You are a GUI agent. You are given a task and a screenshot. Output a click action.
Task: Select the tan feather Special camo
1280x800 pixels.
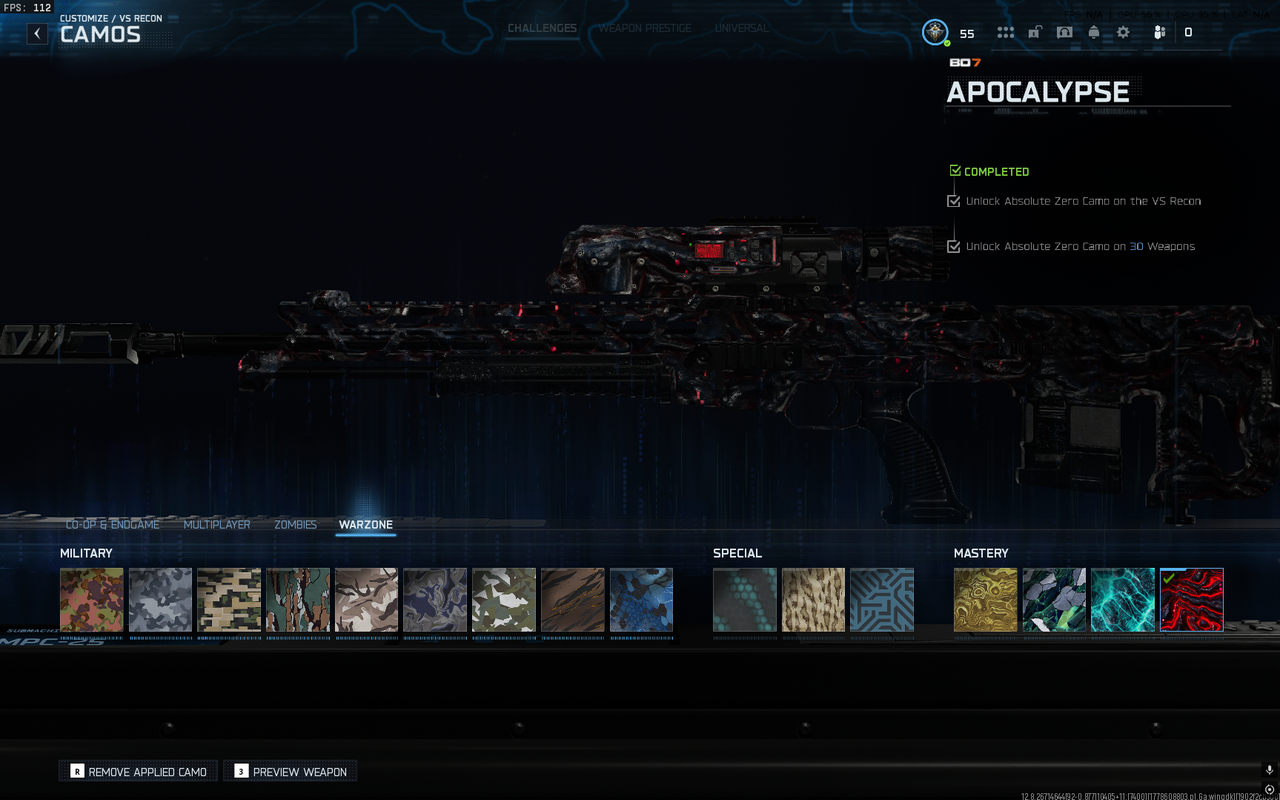coord(813,600)
